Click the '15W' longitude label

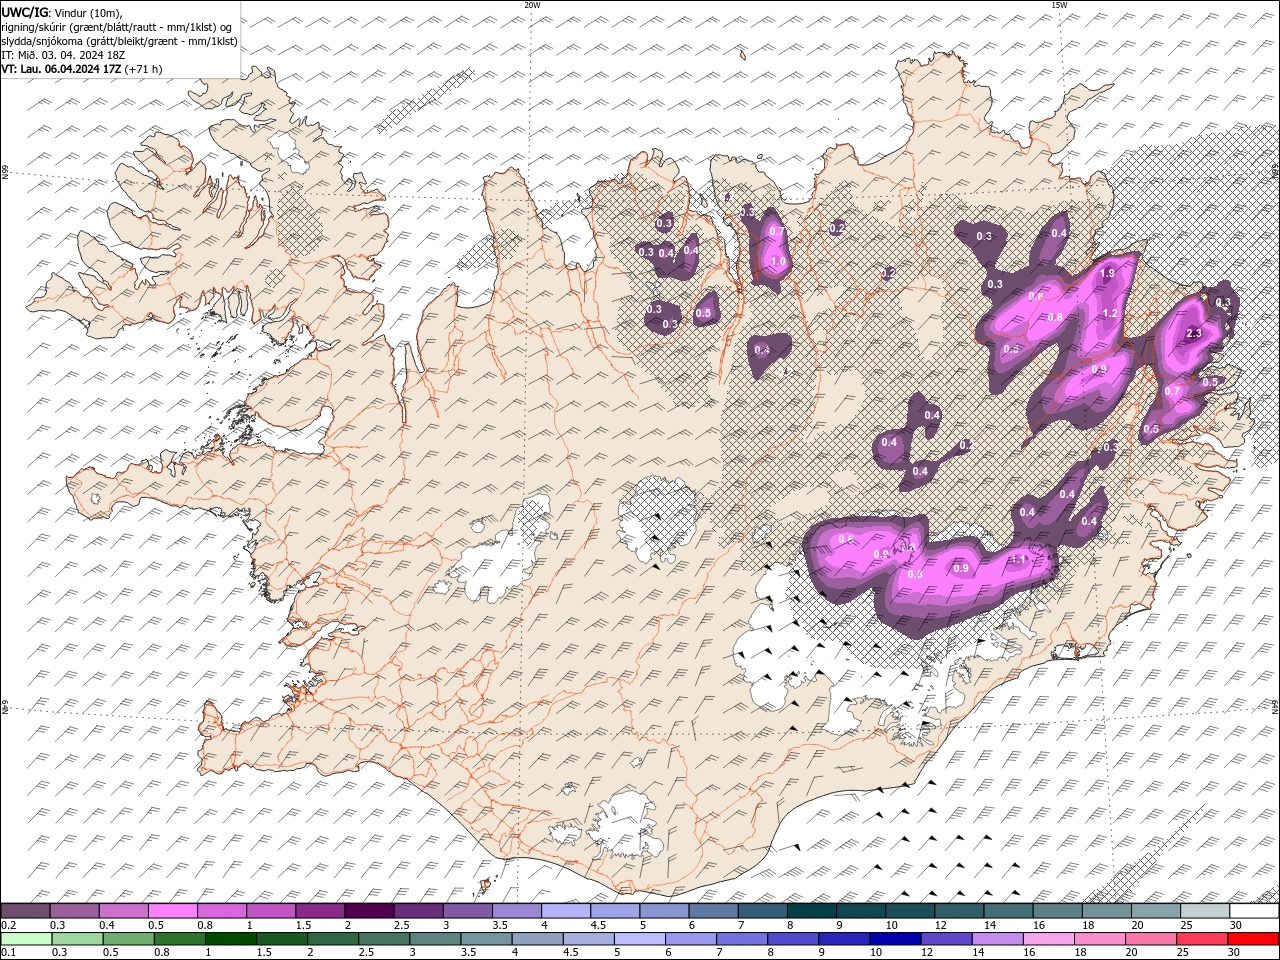point(1059,5)
